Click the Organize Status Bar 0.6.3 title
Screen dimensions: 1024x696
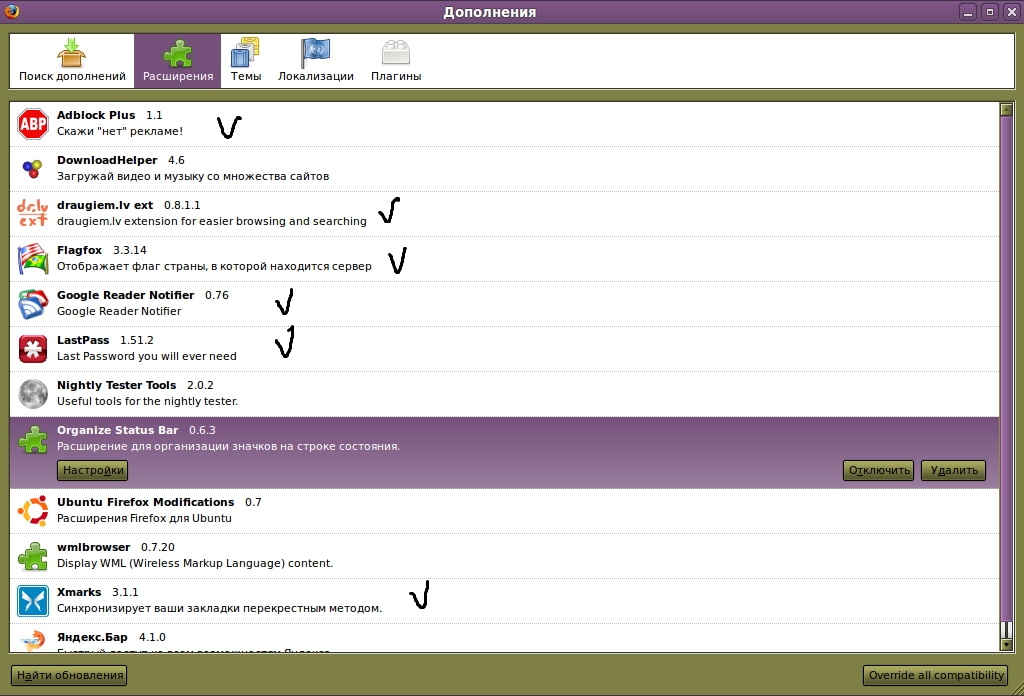(x=136, y=430)
